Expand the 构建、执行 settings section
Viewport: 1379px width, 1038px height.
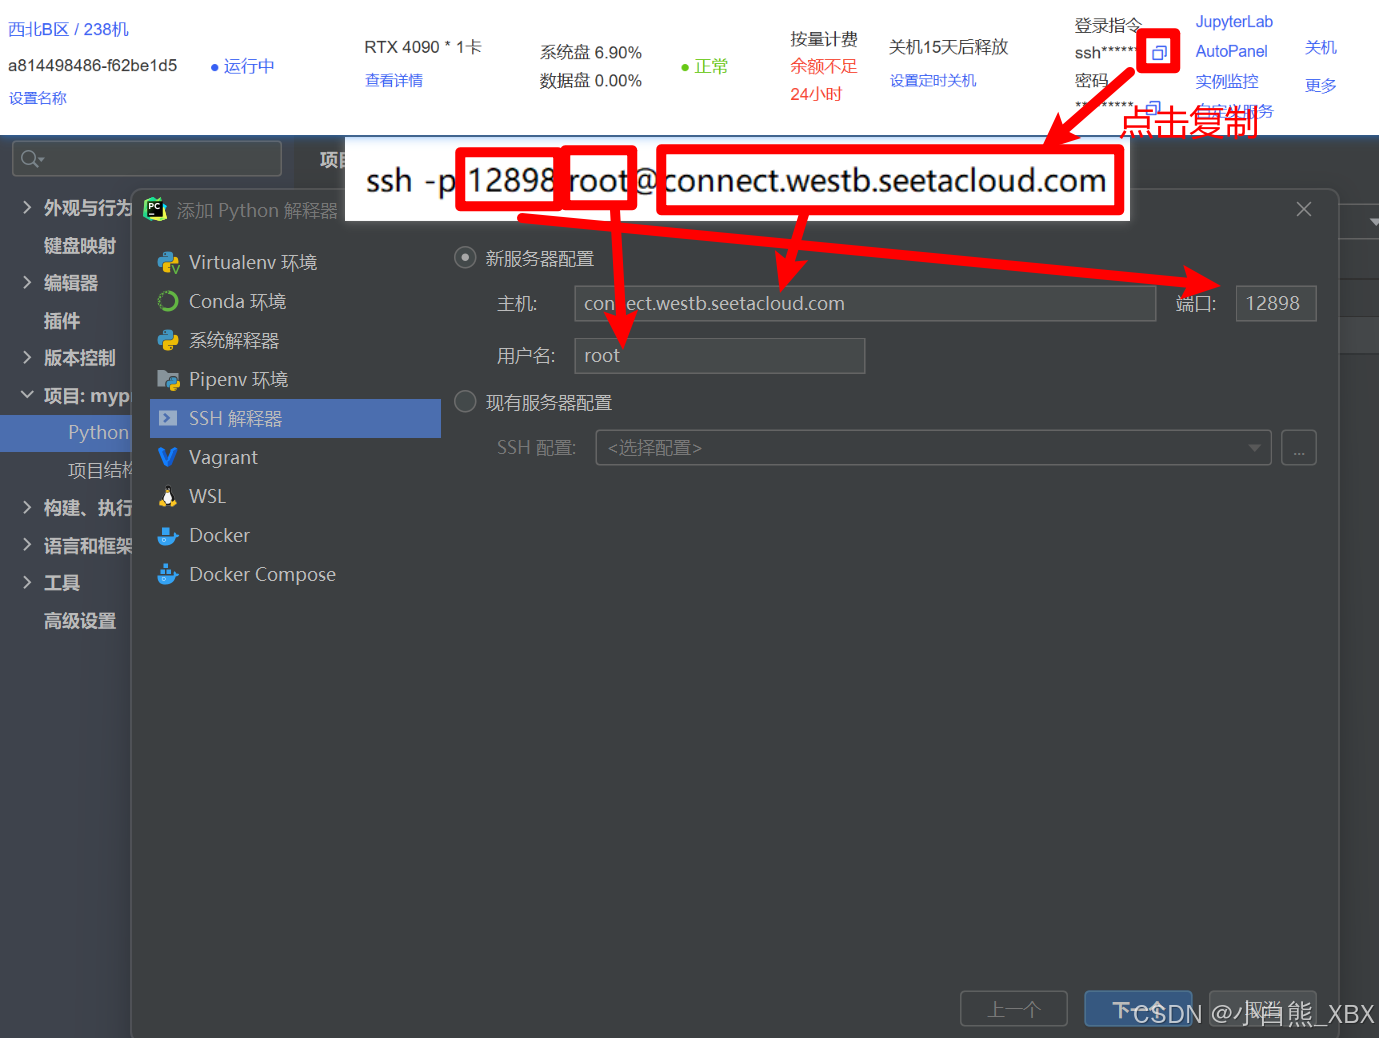[x=27, y=508]
